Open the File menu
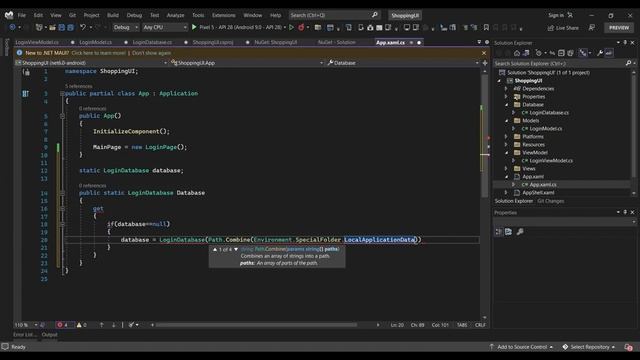The image size is (640, 360). pos(22,15)
